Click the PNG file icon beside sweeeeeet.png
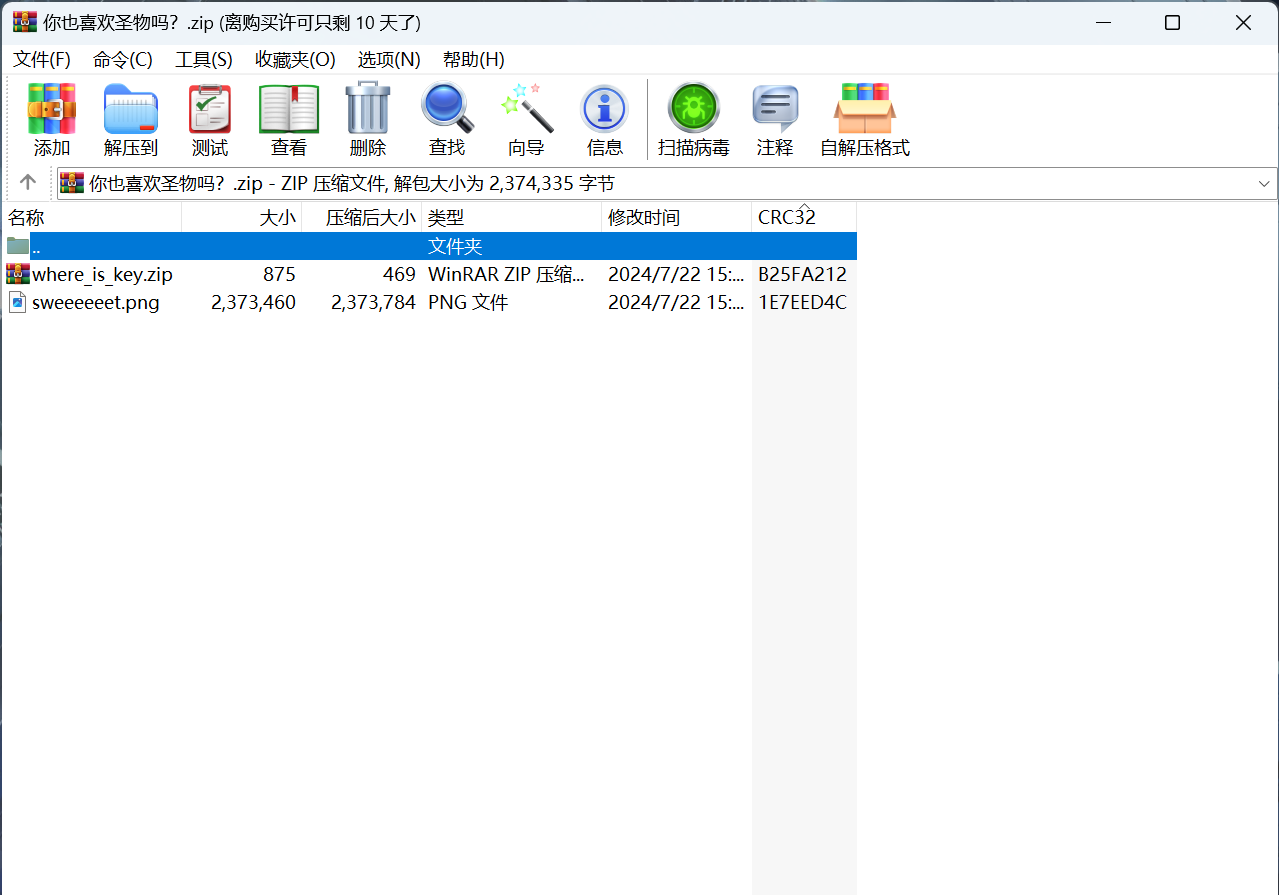Viewport: 1279px width, 895px height. pyautogui.click(x=18, y=302)
